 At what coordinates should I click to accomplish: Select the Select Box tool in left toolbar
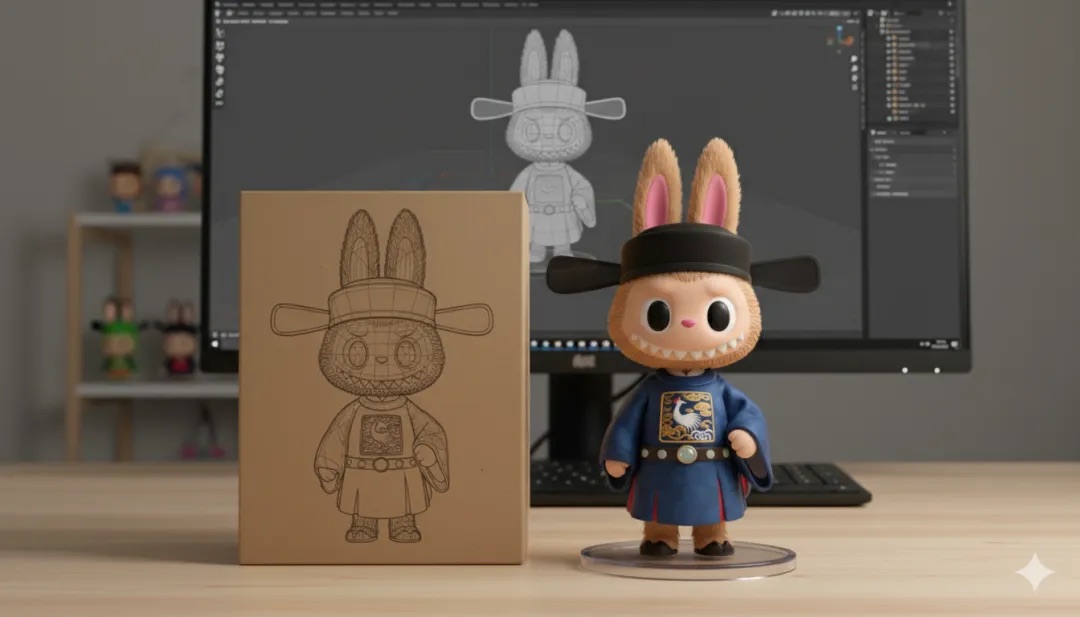click(219, 31)
